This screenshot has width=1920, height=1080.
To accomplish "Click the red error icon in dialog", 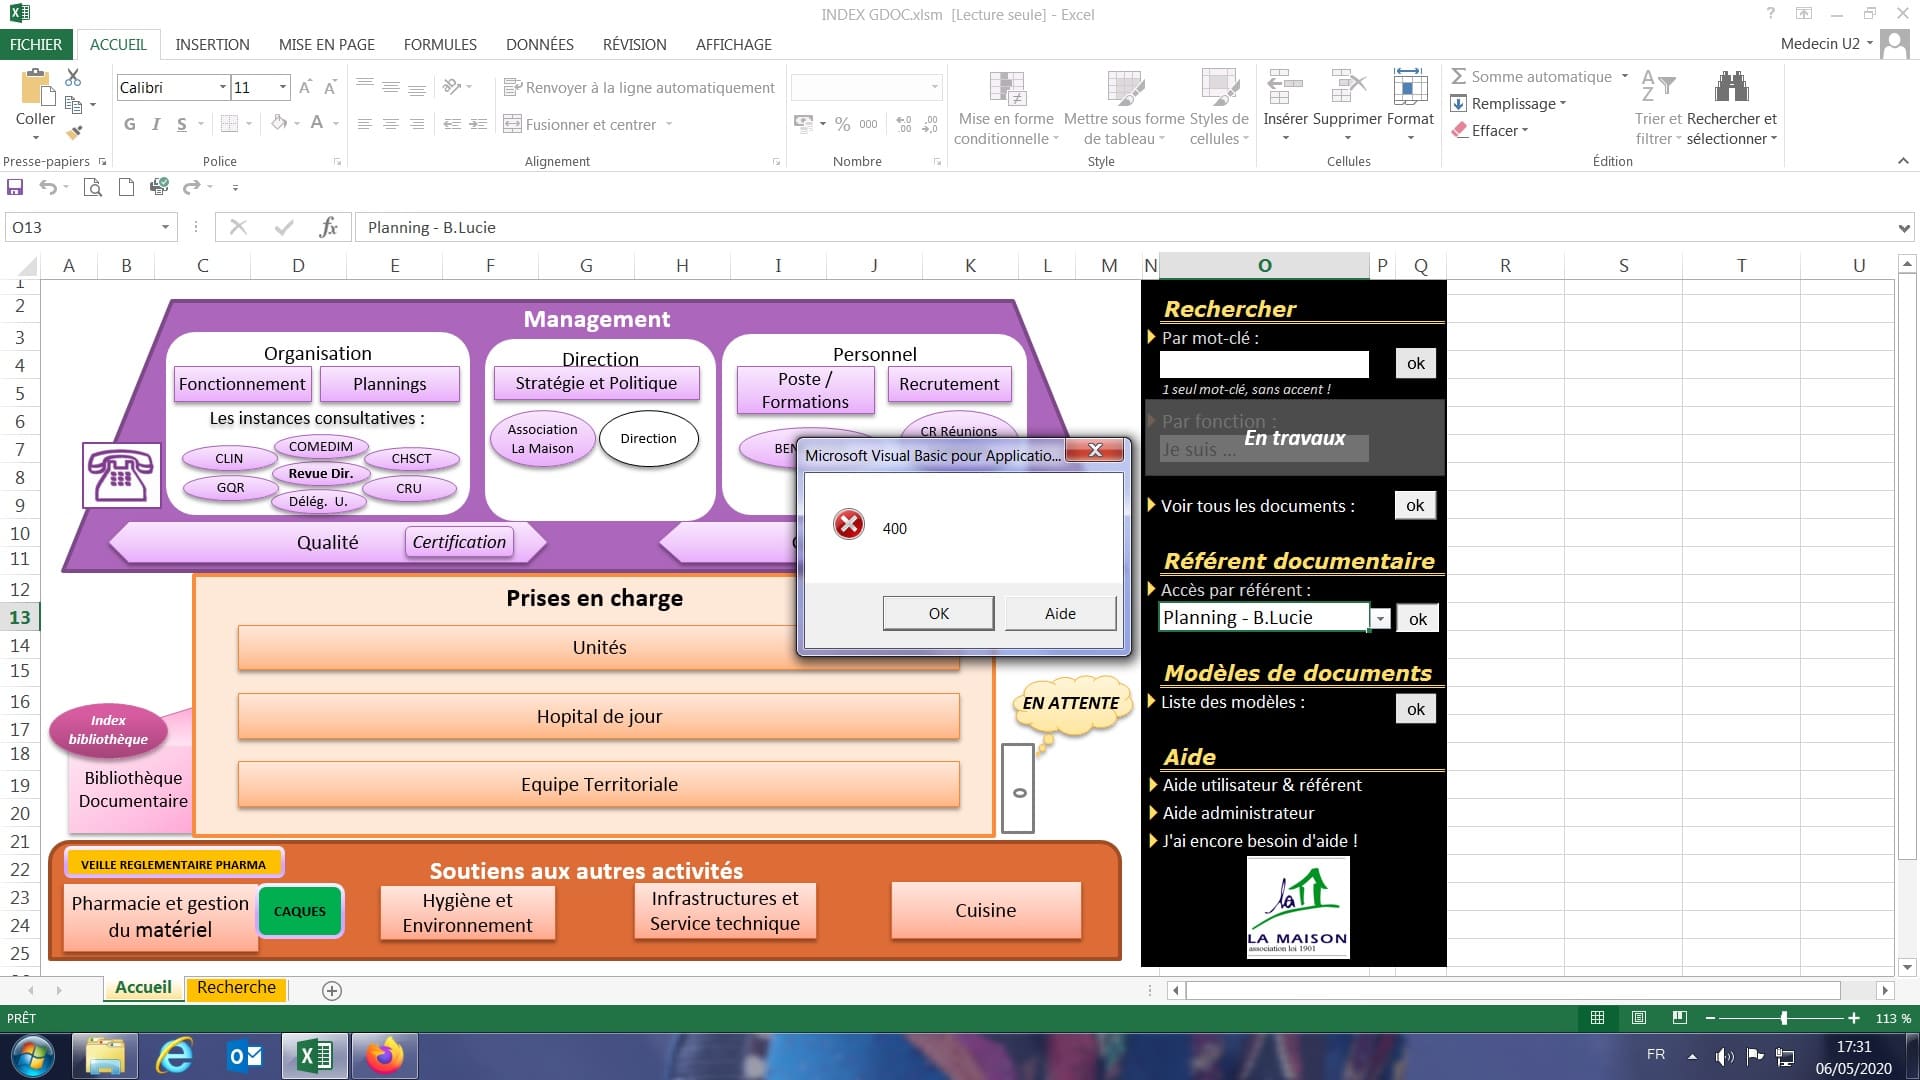I will pos(849,524).
